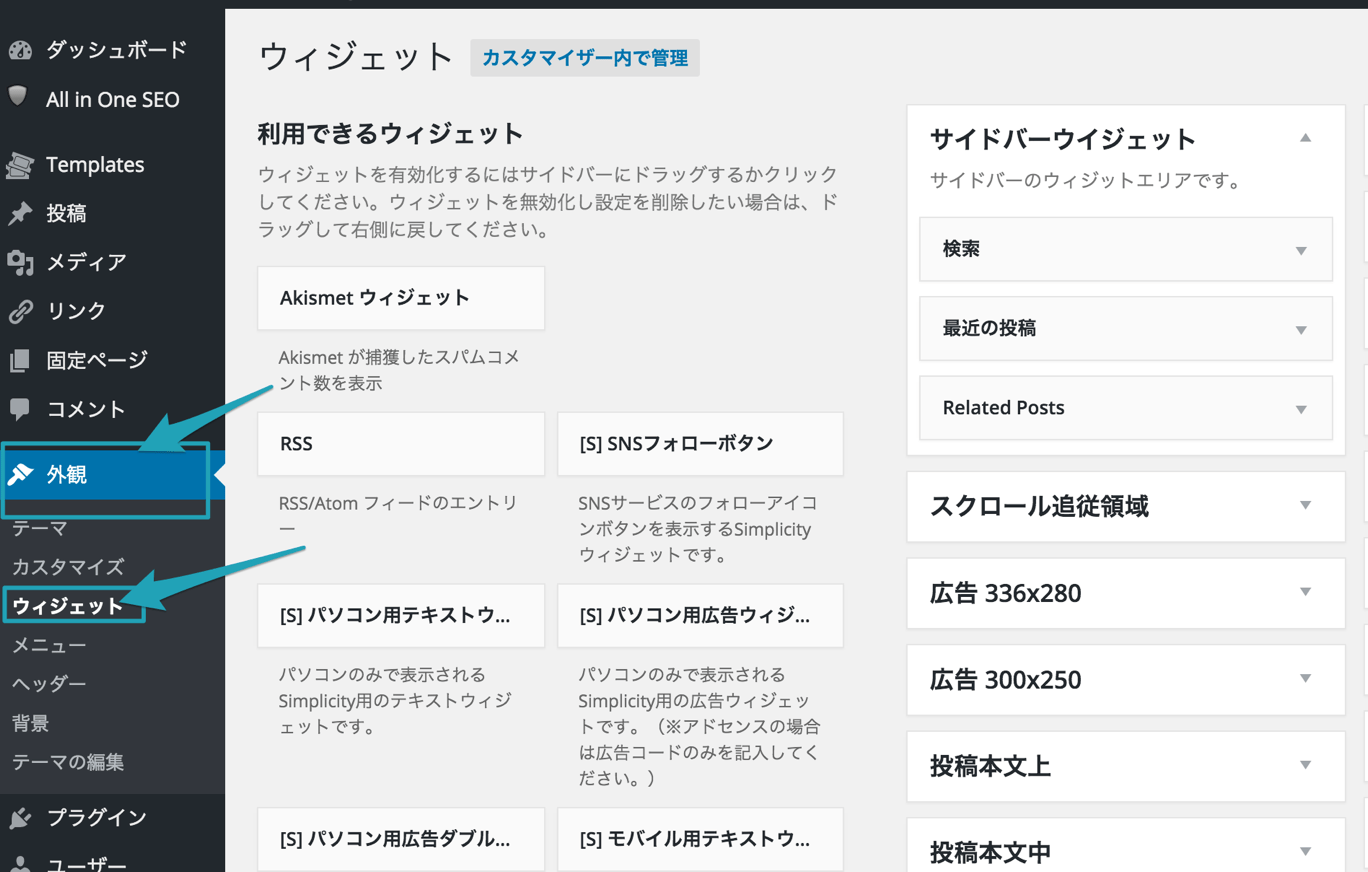Click the Related Posts widget title
The width and height of the screenshot is (1368, 872).
[1003, 408]
